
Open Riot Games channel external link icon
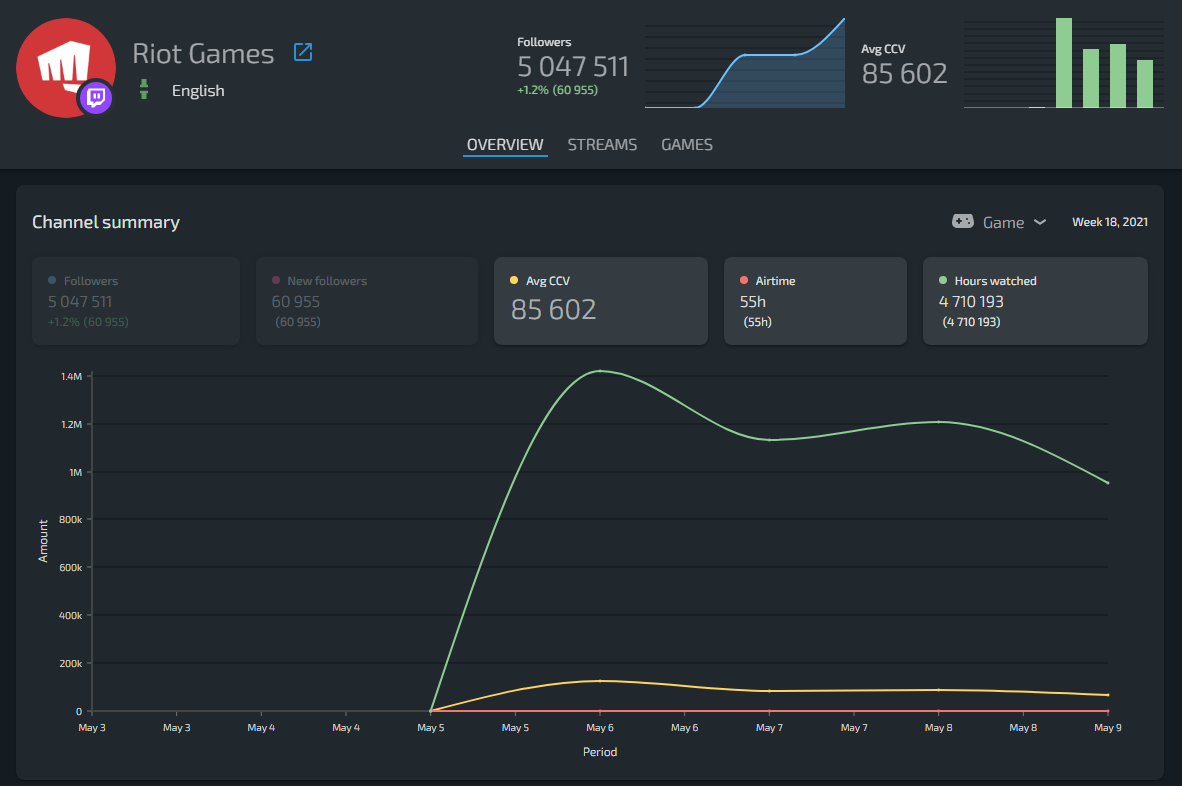point(303,52)
